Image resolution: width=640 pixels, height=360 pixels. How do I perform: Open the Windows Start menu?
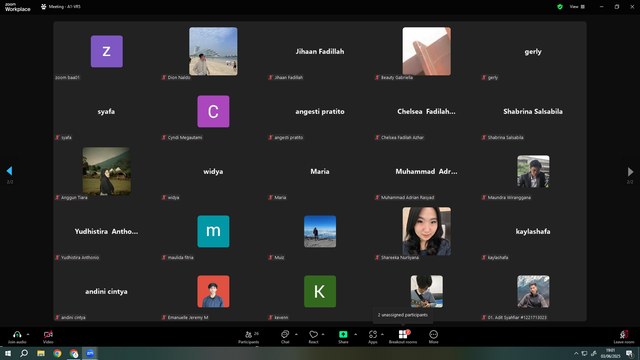click(8, 353)
